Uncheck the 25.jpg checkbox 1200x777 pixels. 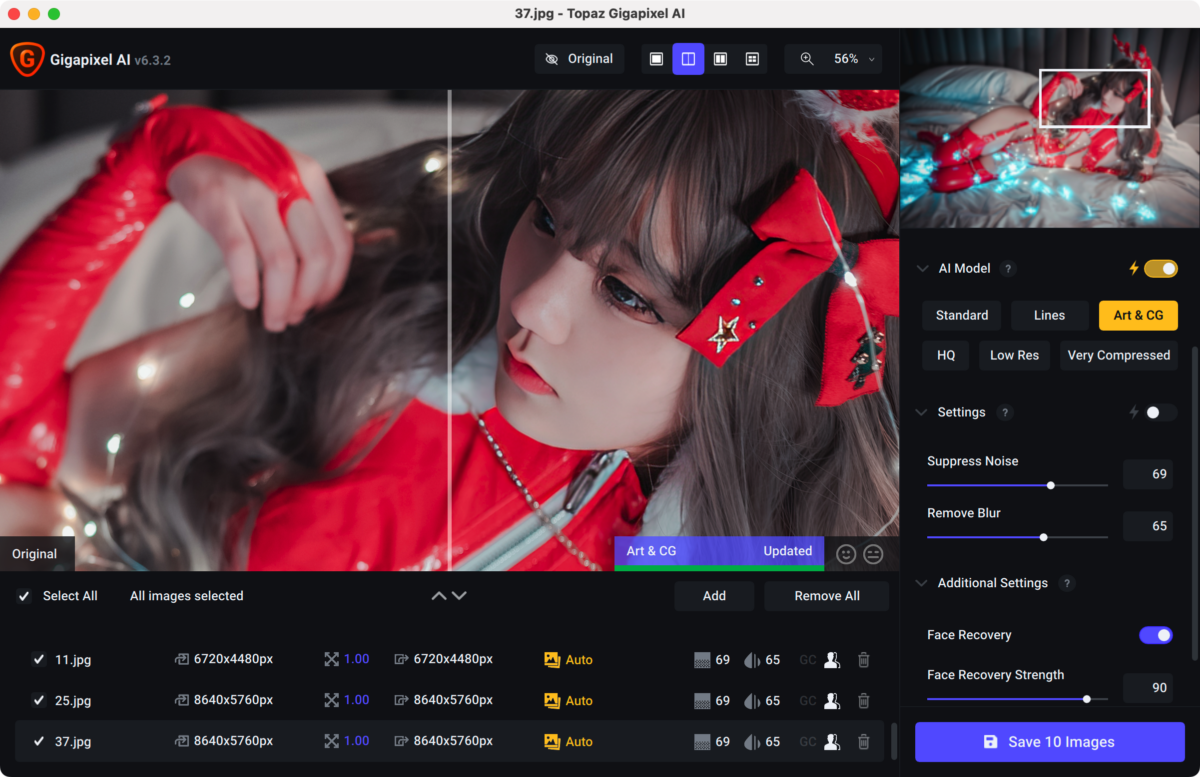pyautogui.click(x=39, y=701)
